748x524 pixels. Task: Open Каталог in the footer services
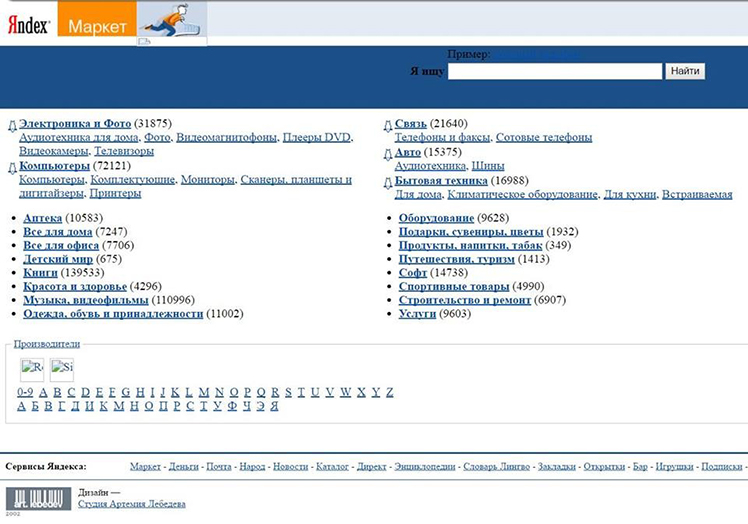point(332,467)
